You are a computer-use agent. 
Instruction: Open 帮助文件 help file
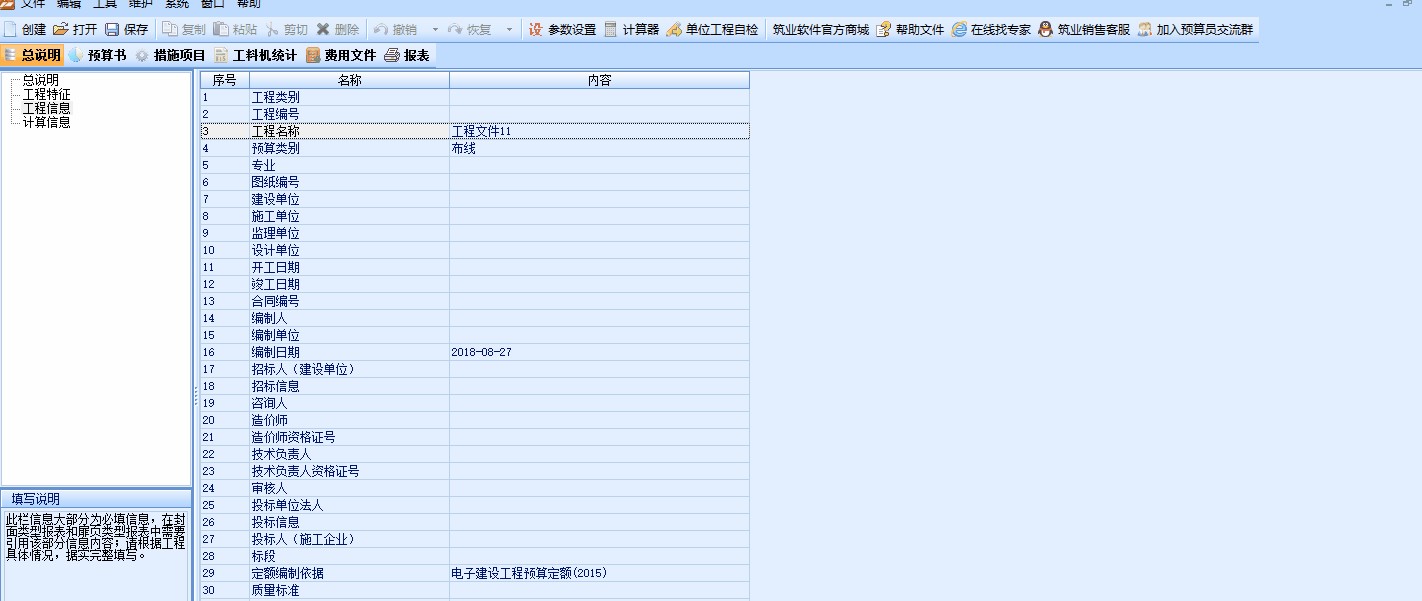click(x=910, y=30)
